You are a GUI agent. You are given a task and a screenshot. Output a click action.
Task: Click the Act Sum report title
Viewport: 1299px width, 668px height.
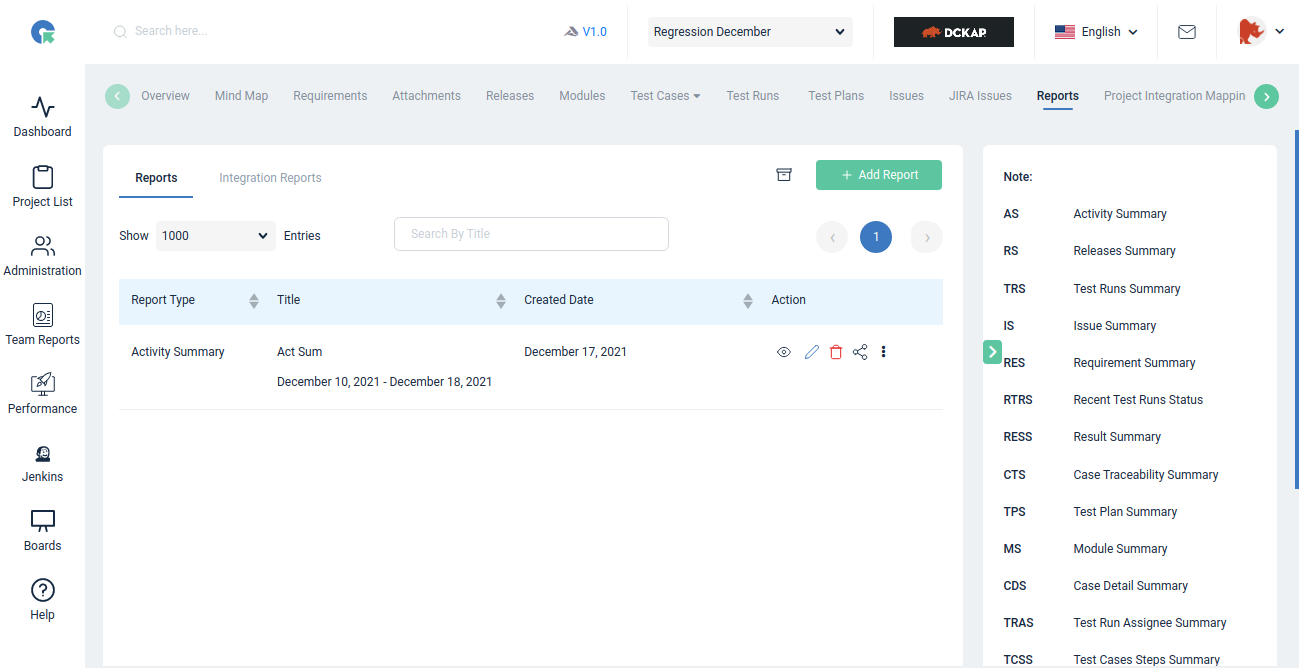(299, 352)
